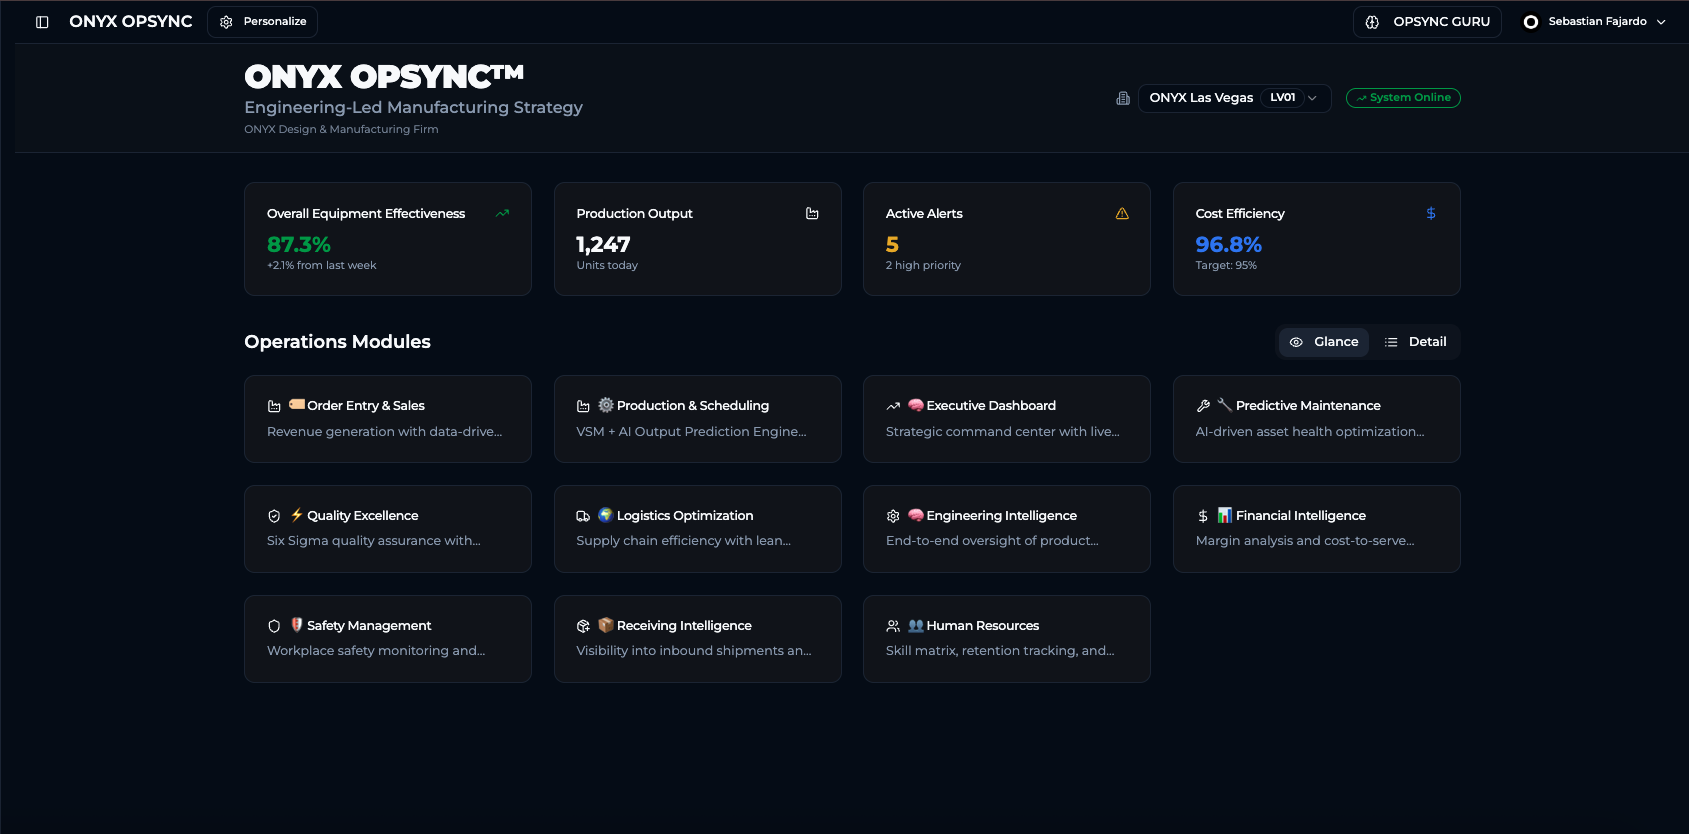Screen dimensions: 1689x834
Task: Switch to Glance view
Action: point(1324,342)
